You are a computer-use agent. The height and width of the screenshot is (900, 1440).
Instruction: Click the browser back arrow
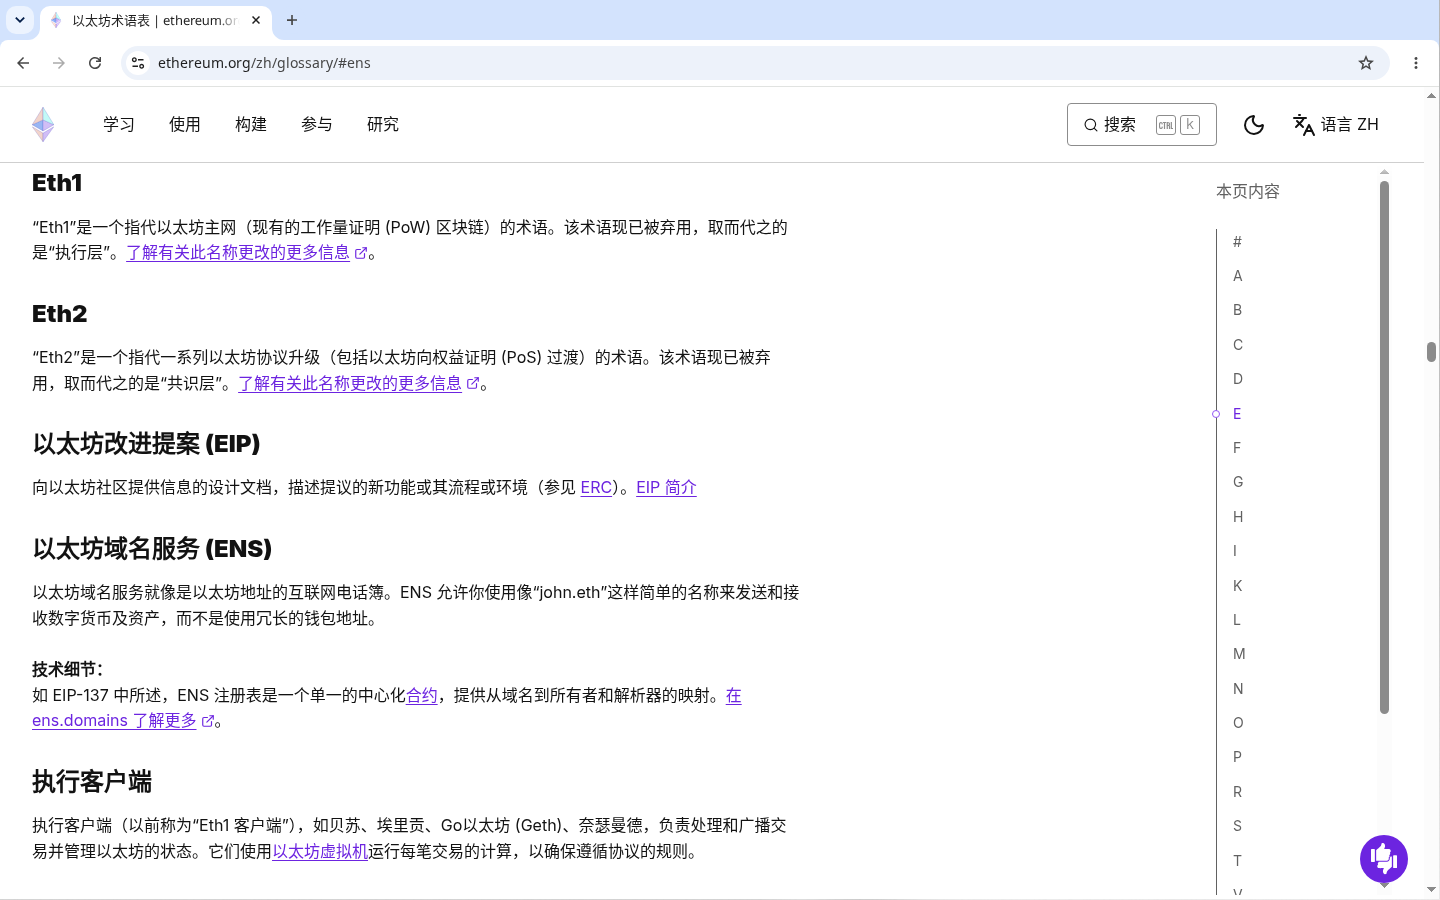pos(23,62)
